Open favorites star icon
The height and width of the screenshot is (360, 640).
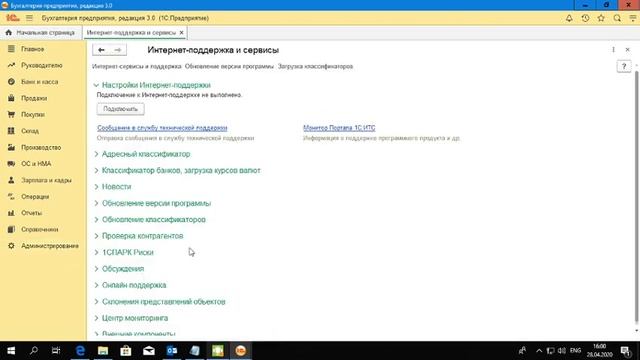[601, 18]
